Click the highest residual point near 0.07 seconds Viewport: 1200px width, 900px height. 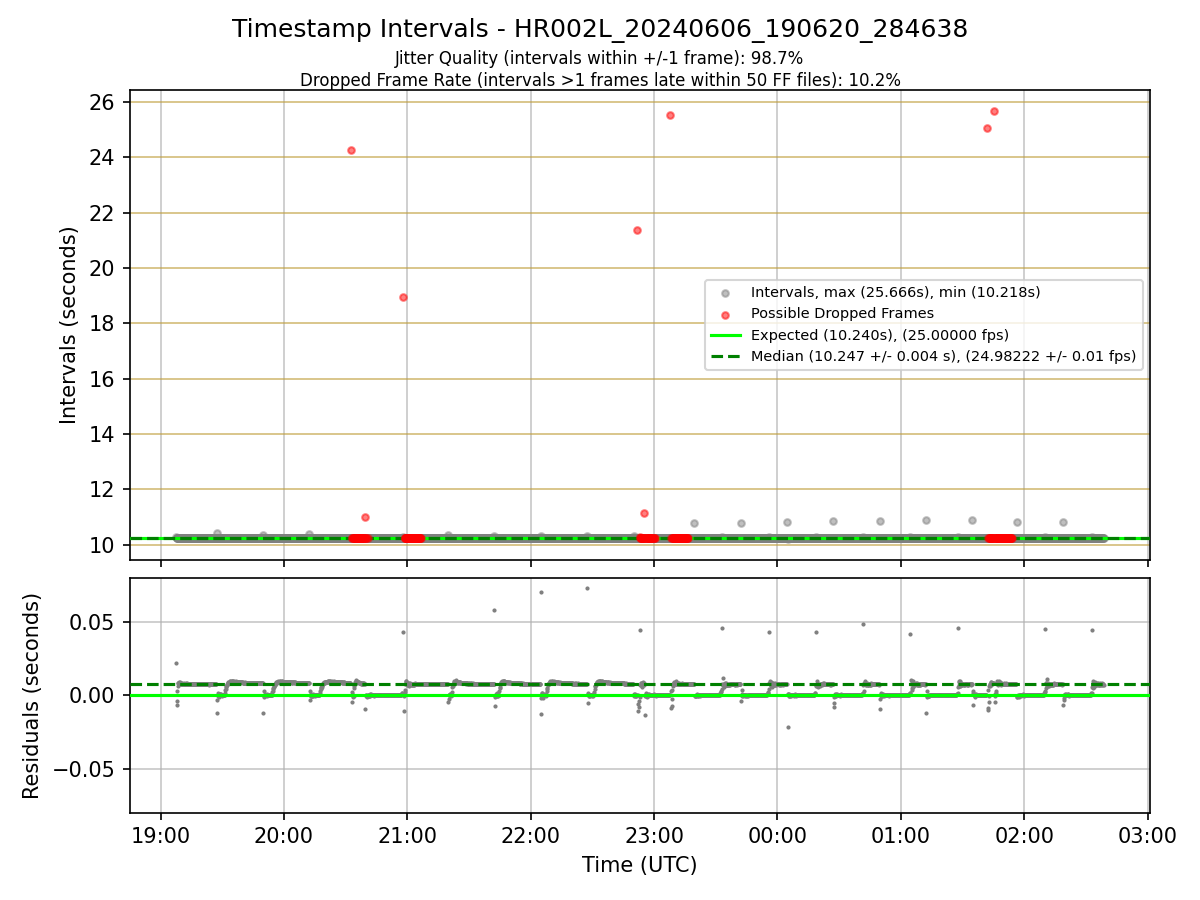[587, 588]
